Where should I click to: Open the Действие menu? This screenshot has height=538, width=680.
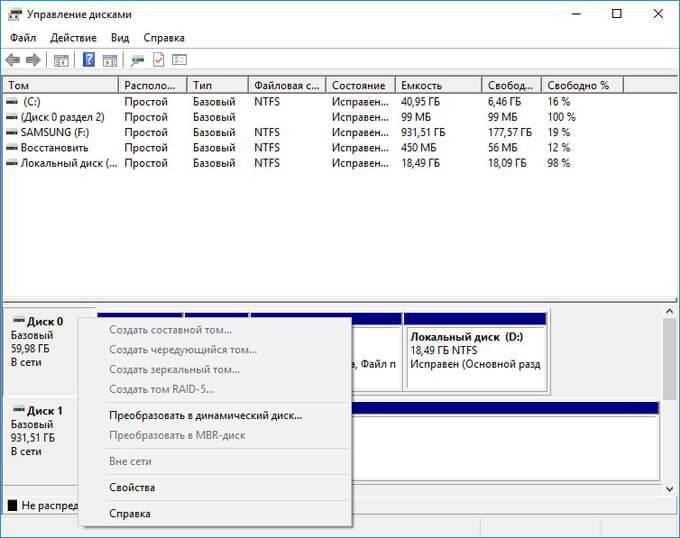73,37
